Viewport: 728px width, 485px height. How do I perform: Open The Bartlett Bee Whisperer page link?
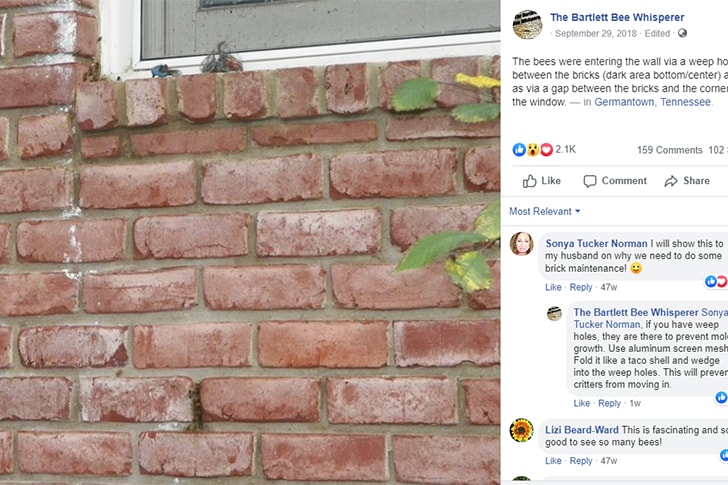coord(617,17)
